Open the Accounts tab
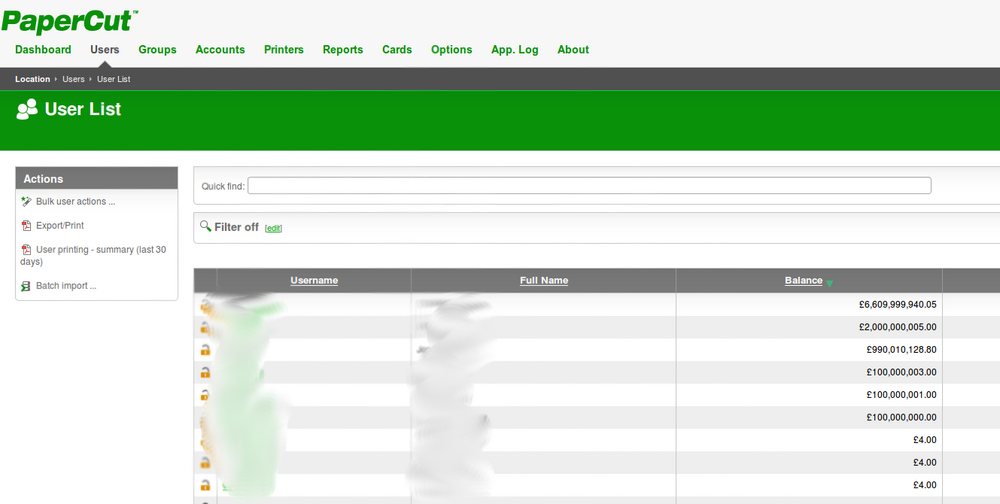Image resolution: width=1000 pixels, height=504 pixels. pos(220,50)
